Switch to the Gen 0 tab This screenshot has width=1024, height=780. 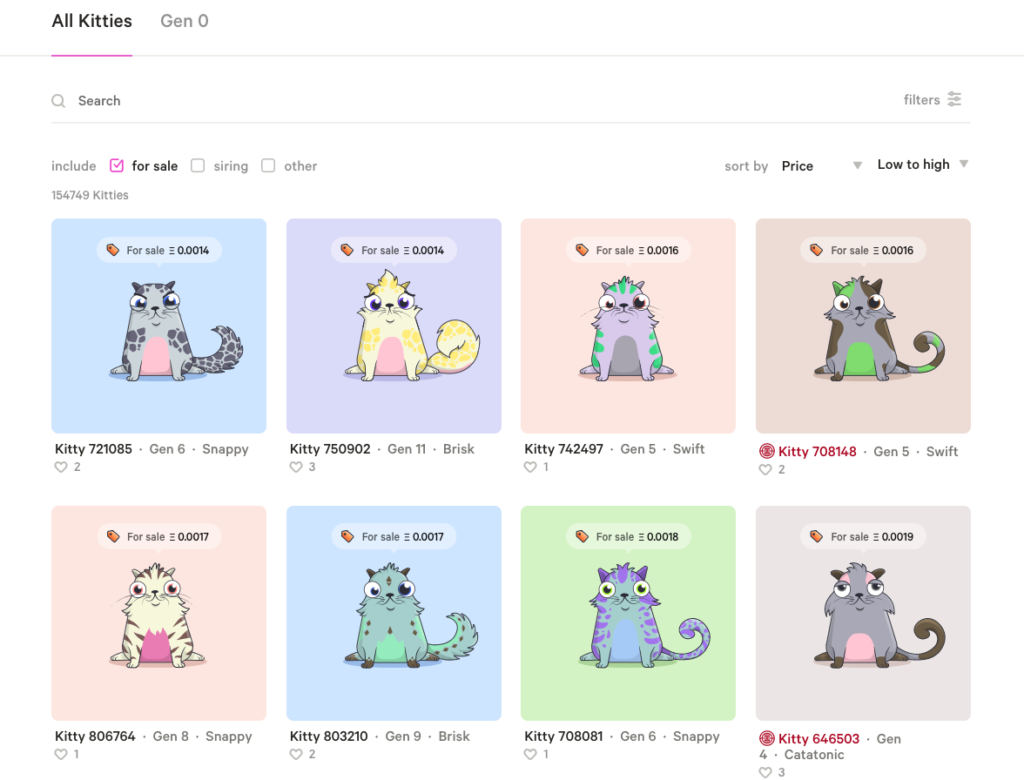point(184,21)
